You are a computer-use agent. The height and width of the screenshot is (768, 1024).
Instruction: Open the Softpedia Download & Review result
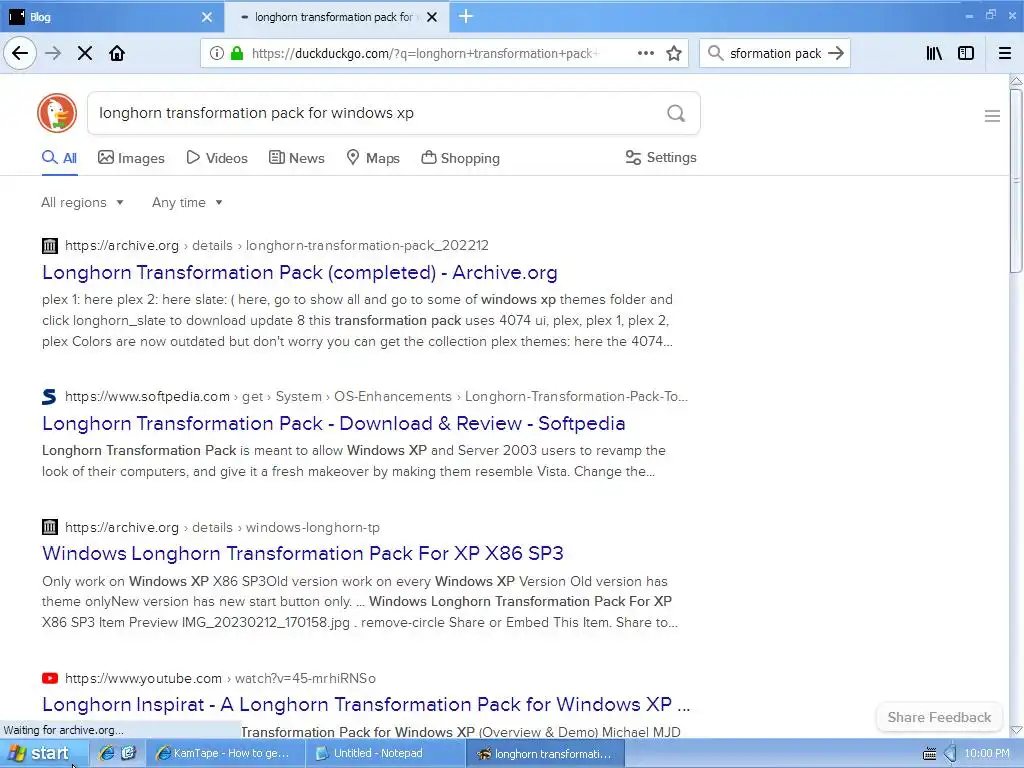334,423
